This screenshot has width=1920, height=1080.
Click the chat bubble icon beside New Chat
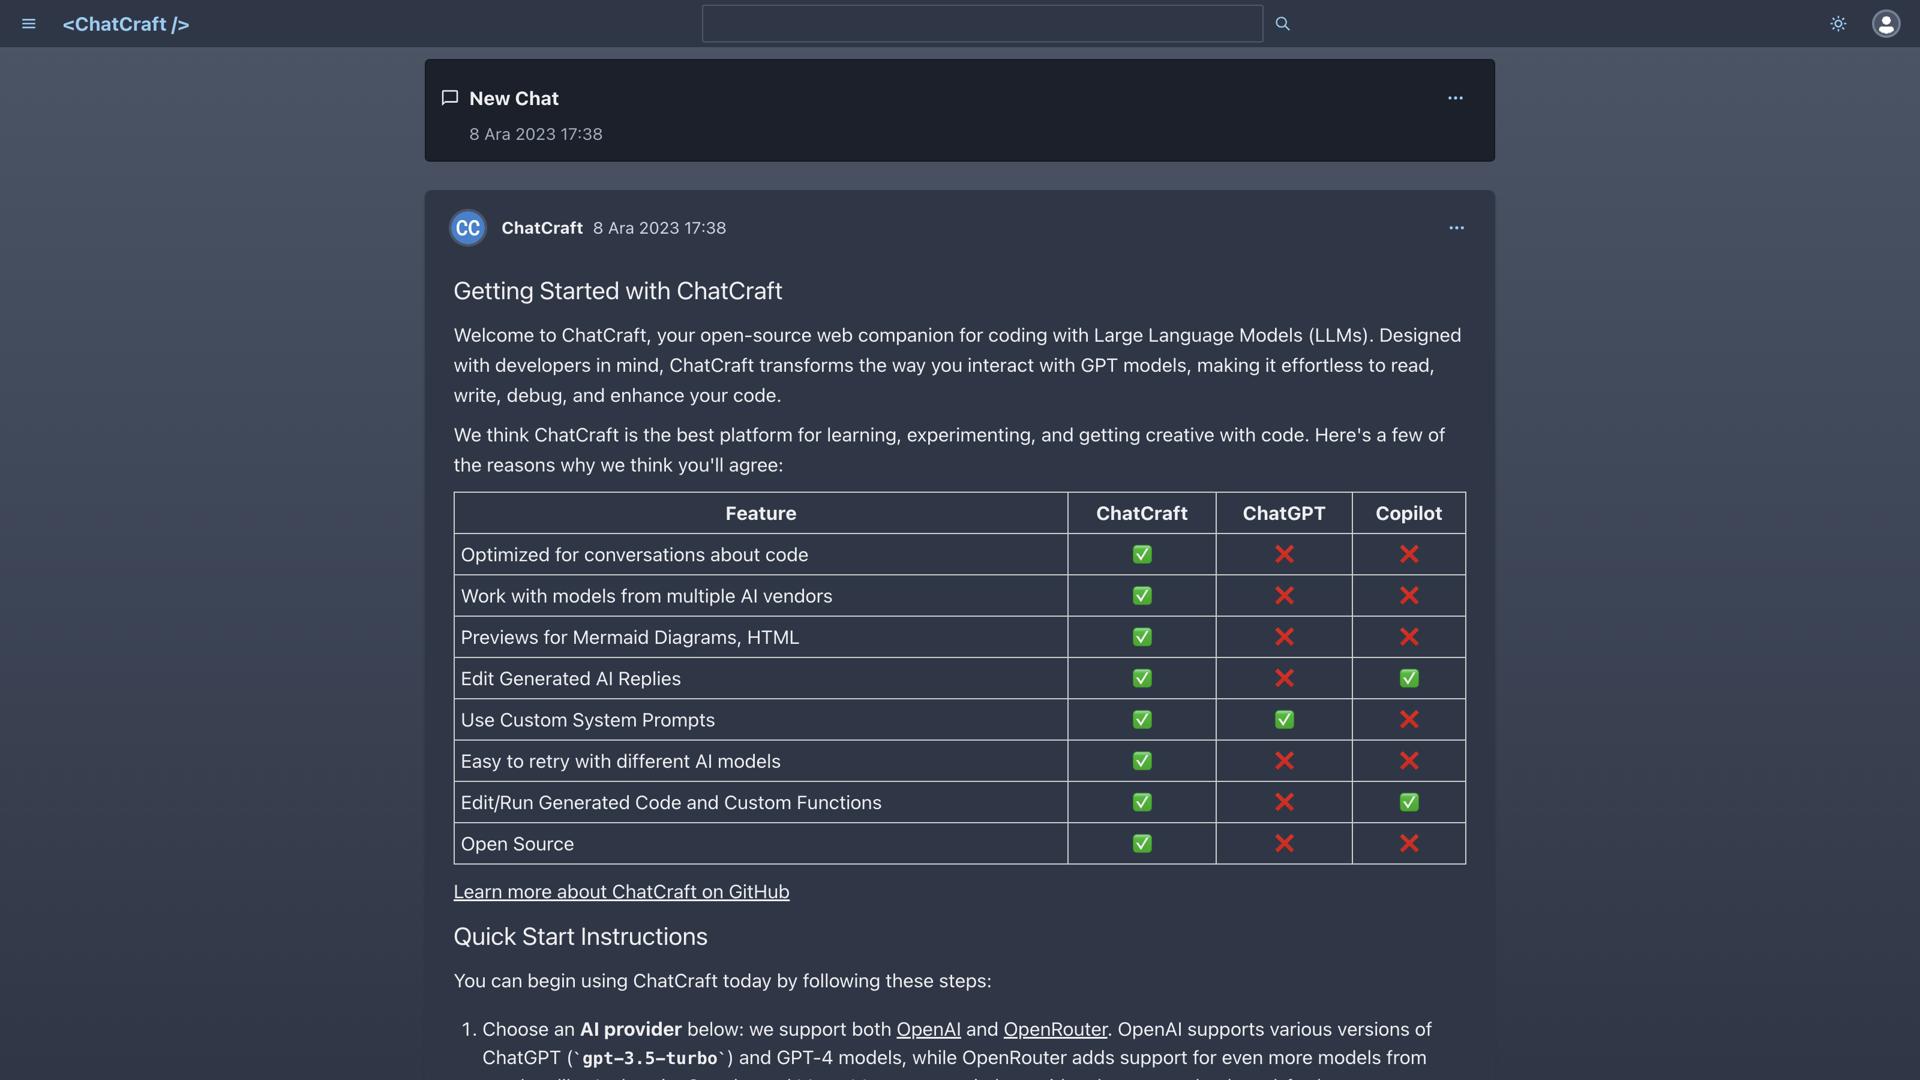point(450,98)
